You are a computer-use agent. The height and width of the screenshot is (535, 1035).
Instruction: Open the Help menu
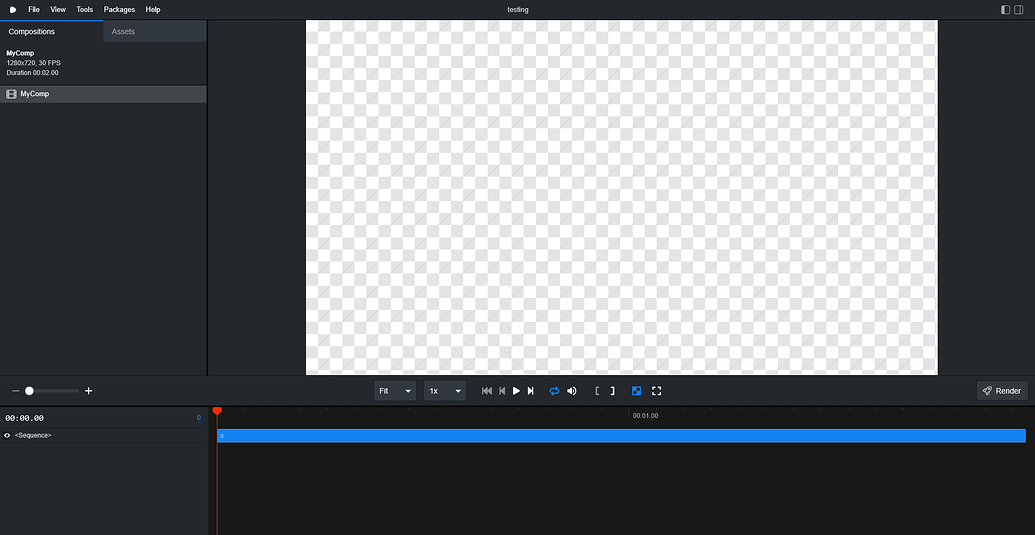[153, 10]
